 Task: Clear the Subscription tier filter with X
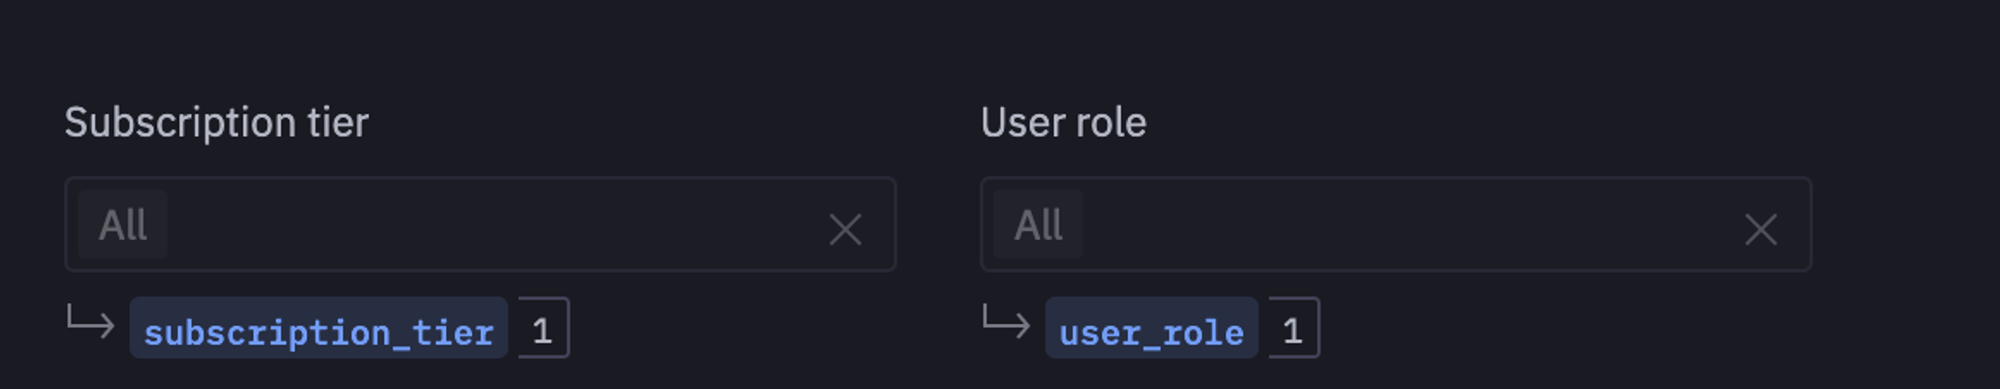[x=845, y=230]
